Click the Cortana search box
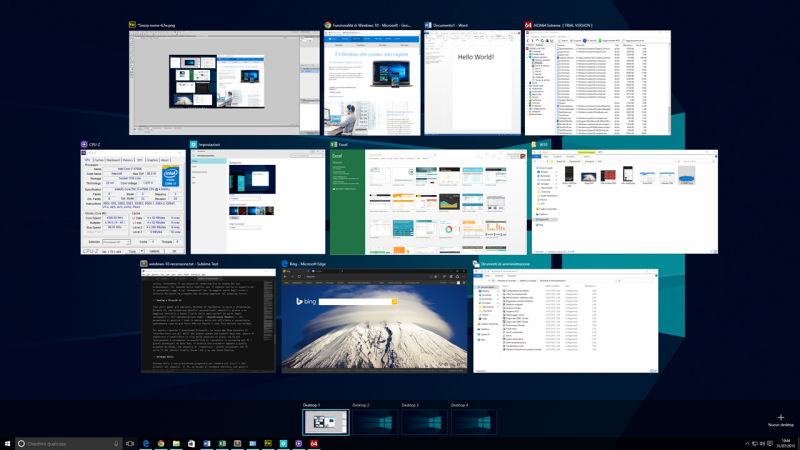 67,443
